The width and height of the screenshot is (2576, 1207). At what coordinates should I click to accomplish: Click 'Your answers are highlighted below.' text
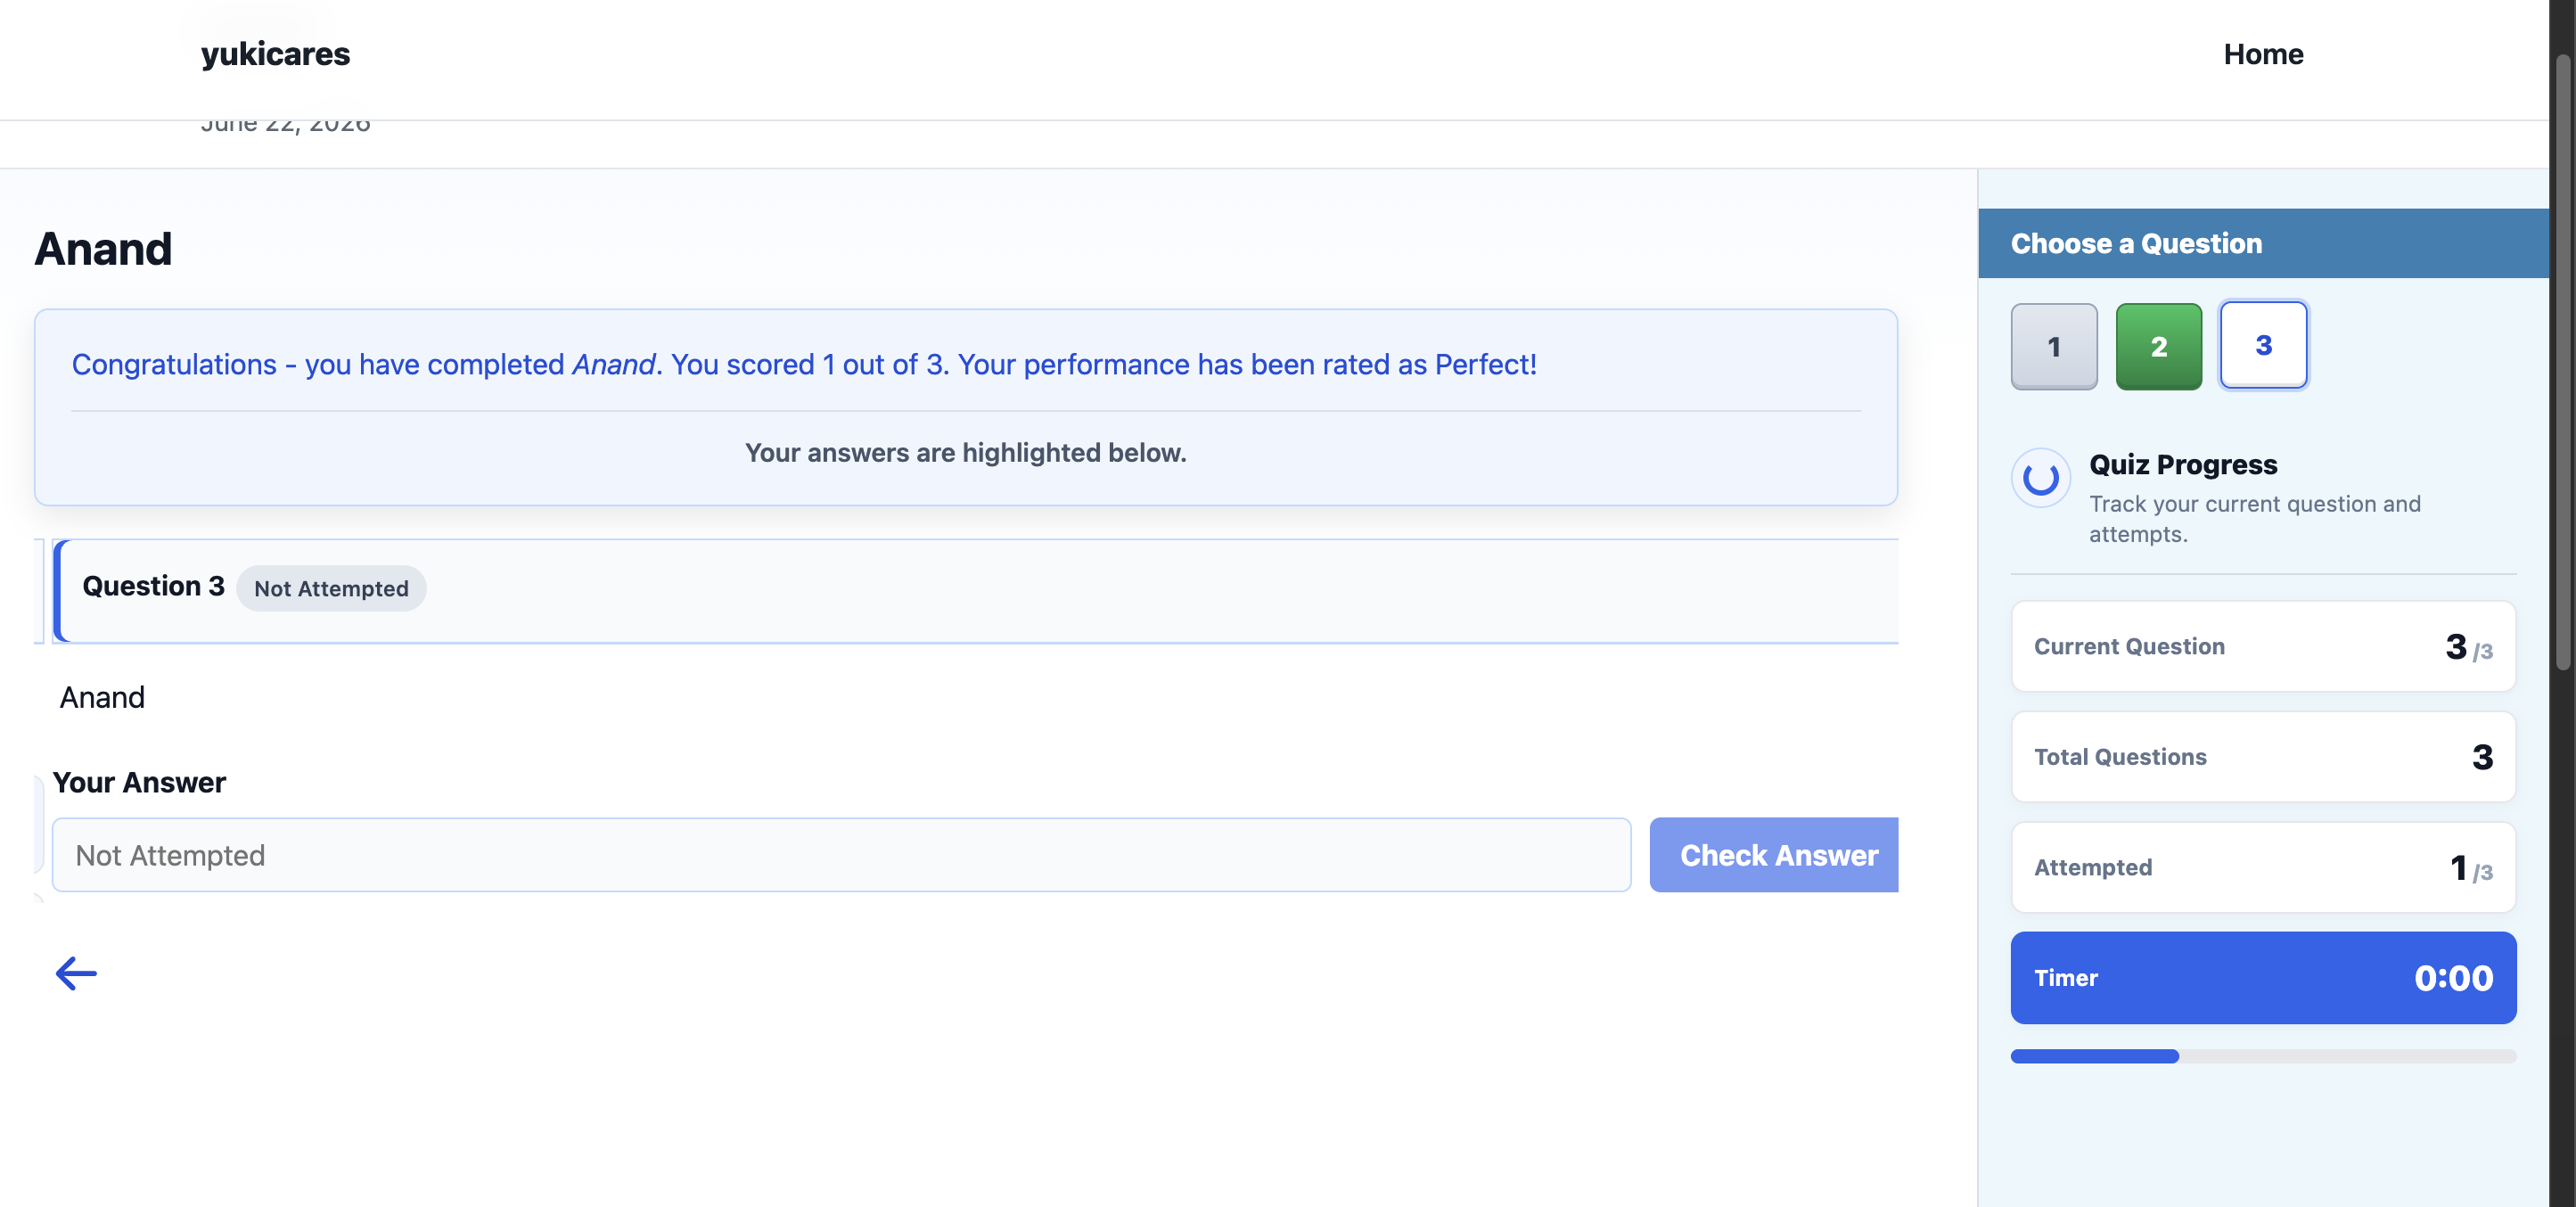click(x=965, y=453)
